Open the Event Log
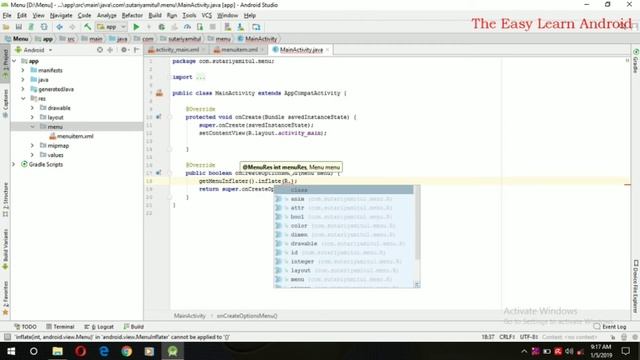The image size is (640, 360). (x=610, y=327)
